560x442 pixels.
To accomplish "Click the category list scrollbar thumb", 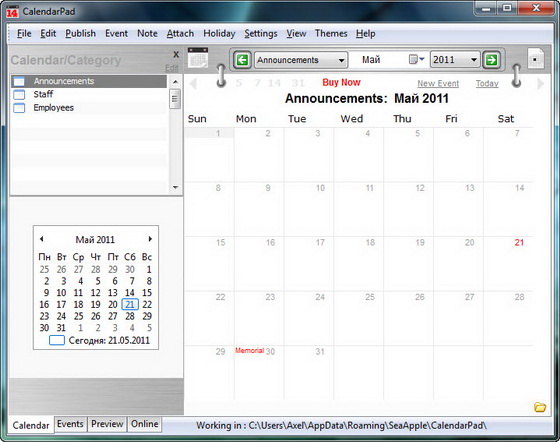I will tap(175, 99).
